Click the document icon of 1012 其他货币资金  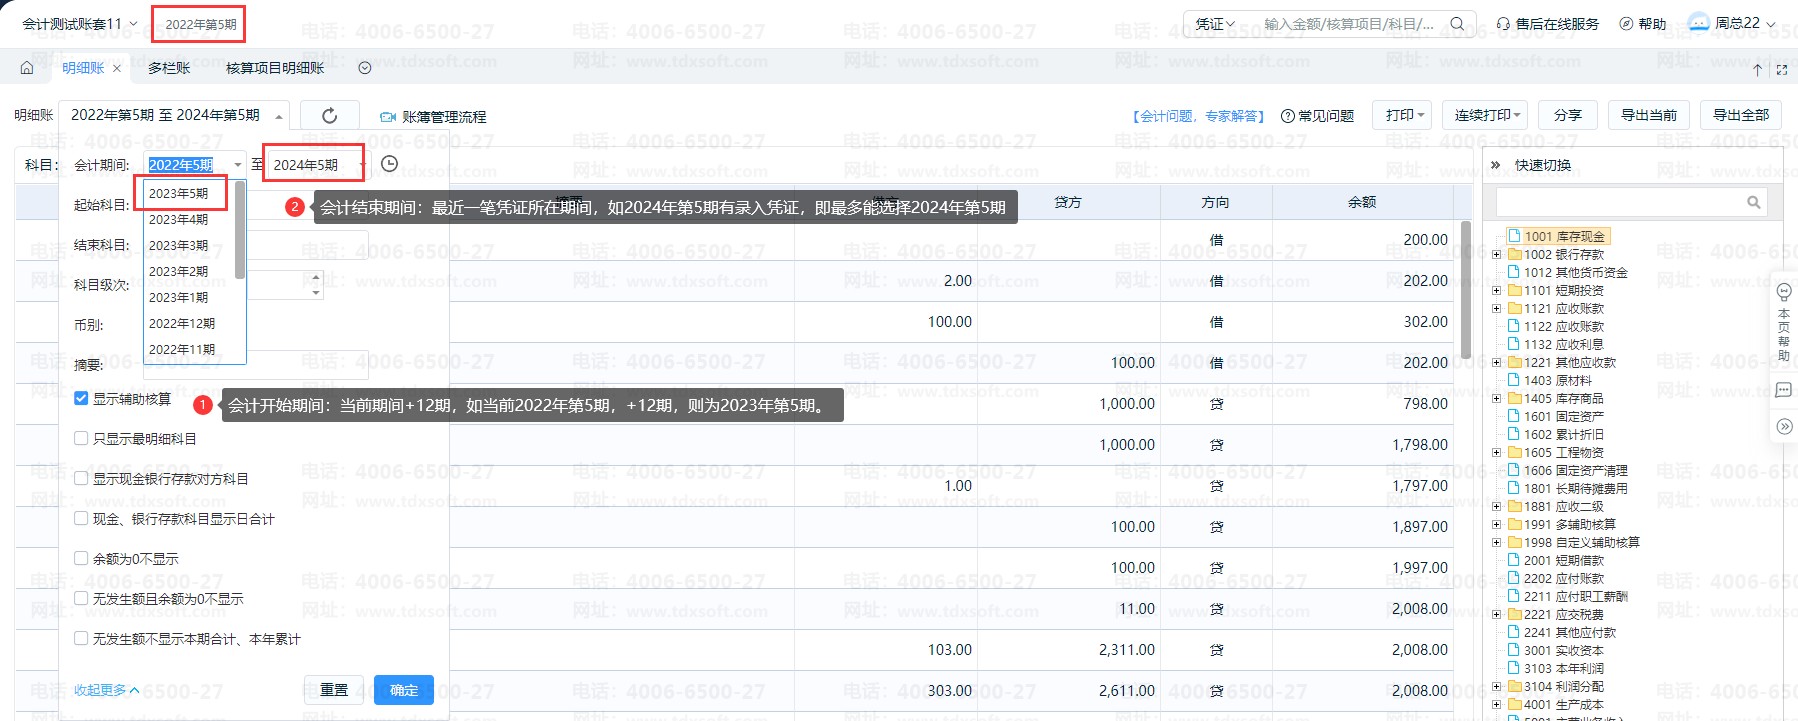(x=1514, y=272)
